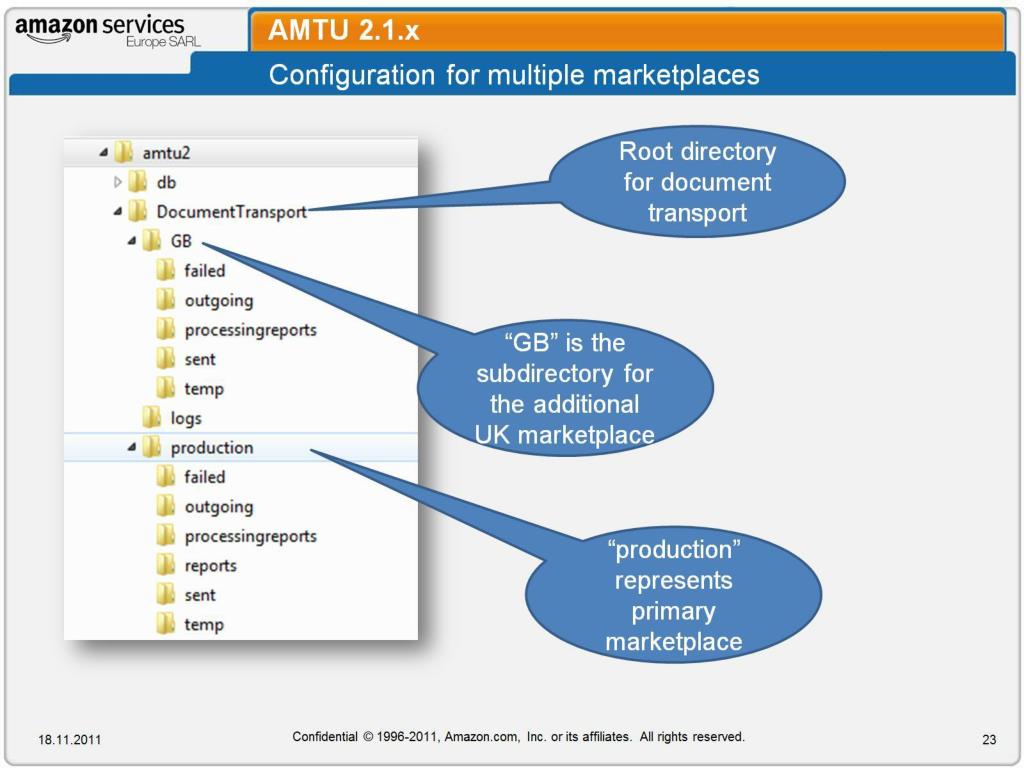Viewport: 1024px width, 768px height.
Task: Click the Confidential copyright footer text
Action: [519, 737]
